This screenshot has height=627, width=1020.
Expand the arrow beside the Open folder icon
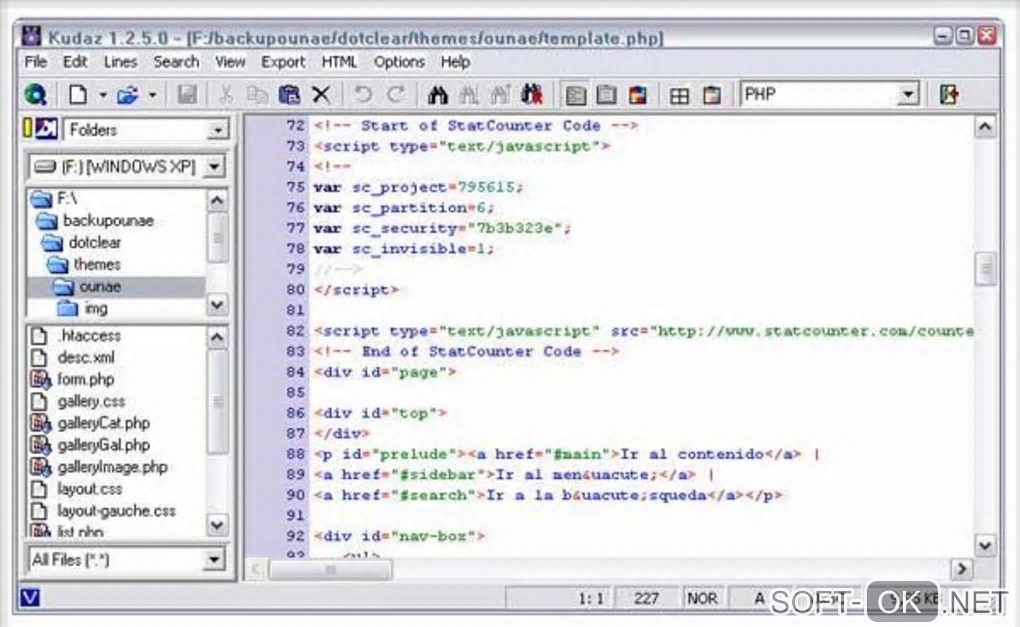152,96
